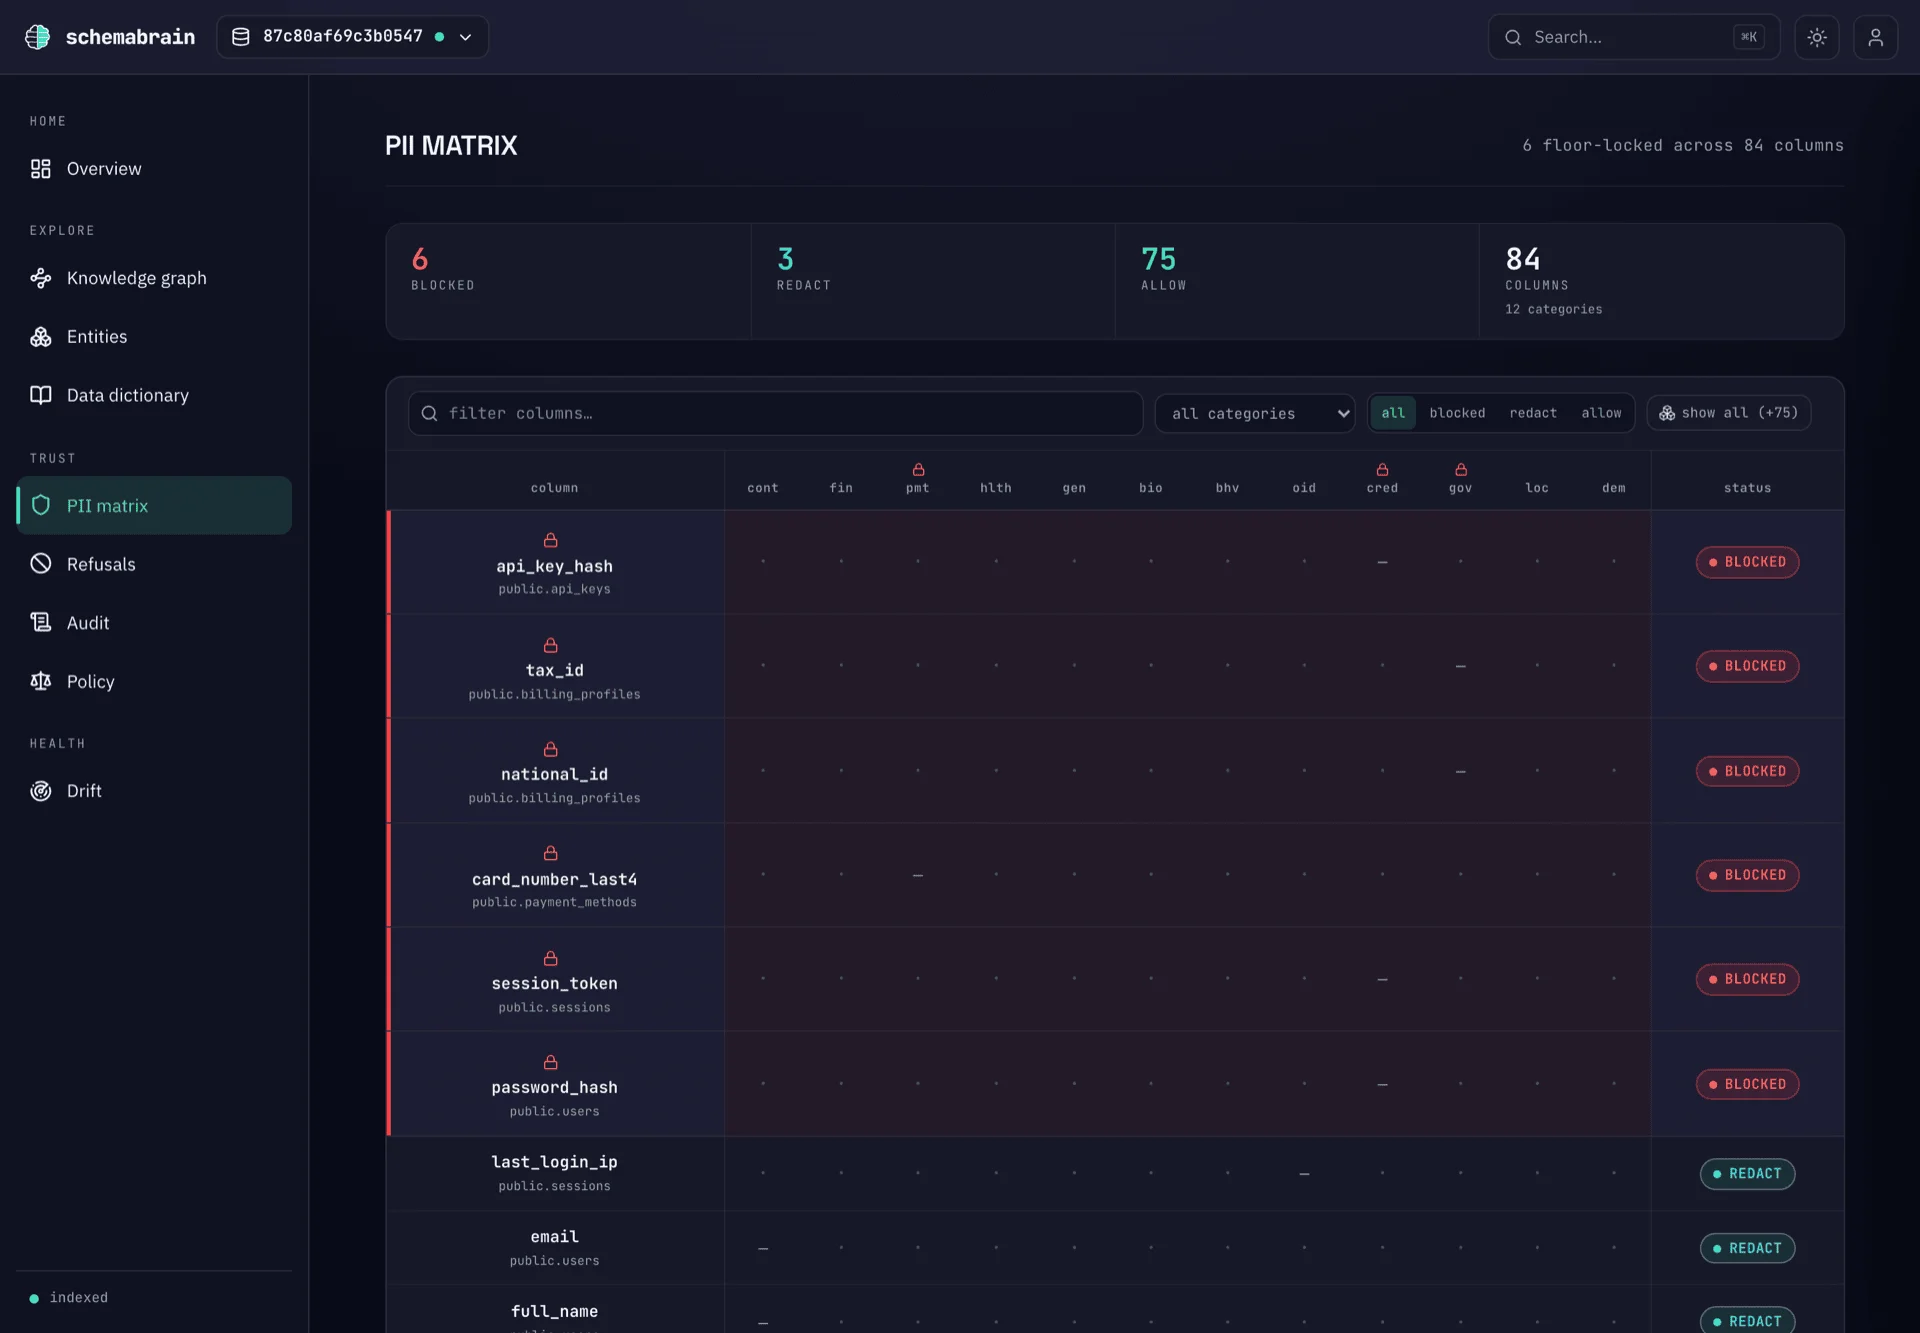The height and width of the screenshot is (1333, 1920).
Task: Click the 'loc' column header
Action: point(1537,488)
